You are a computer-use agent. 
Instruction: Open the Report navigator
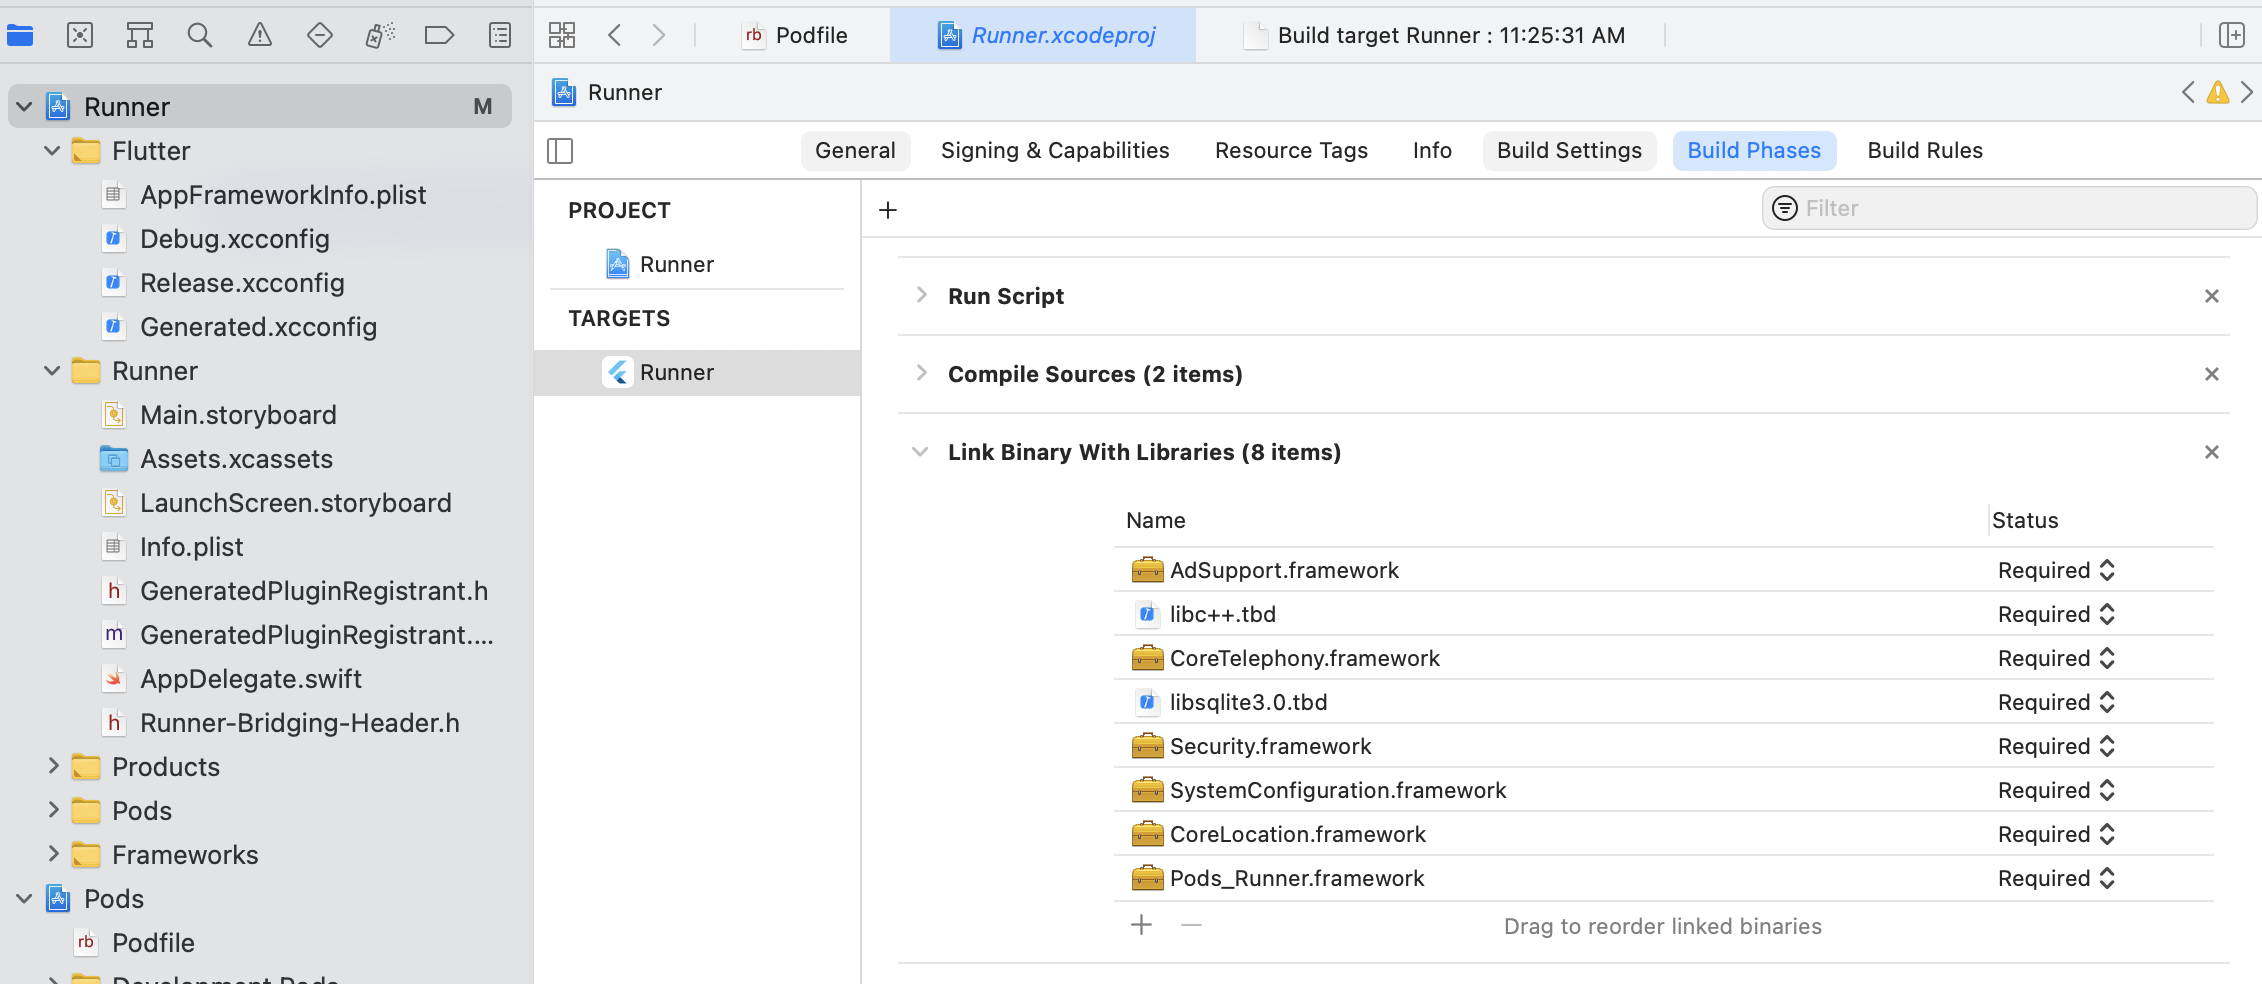500,36
